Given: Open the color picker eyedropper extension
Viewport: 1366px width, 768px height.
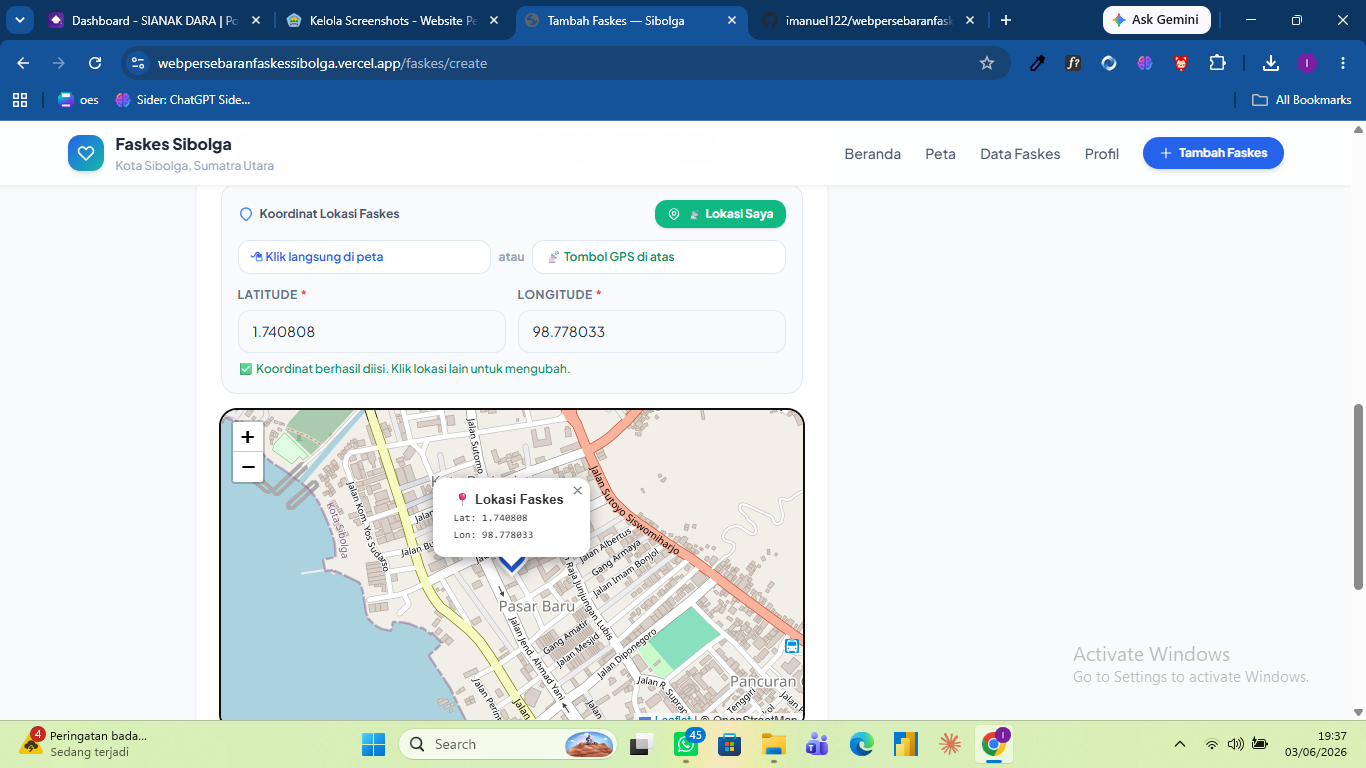Looking at the screenshot, I should (x=1037, y=63).
